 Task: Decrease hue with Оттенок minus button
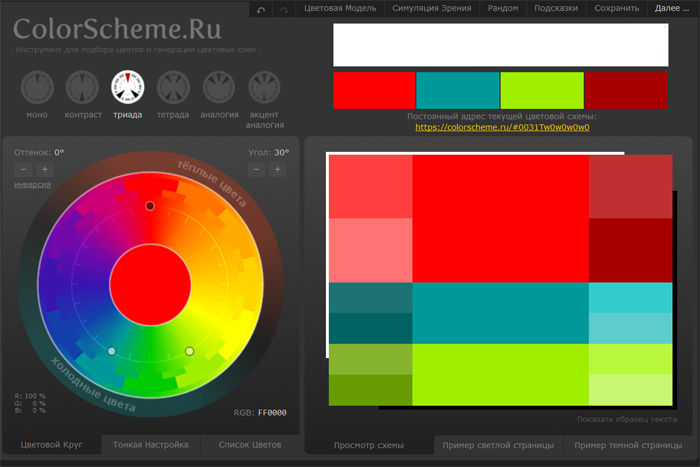pos(24,169)
